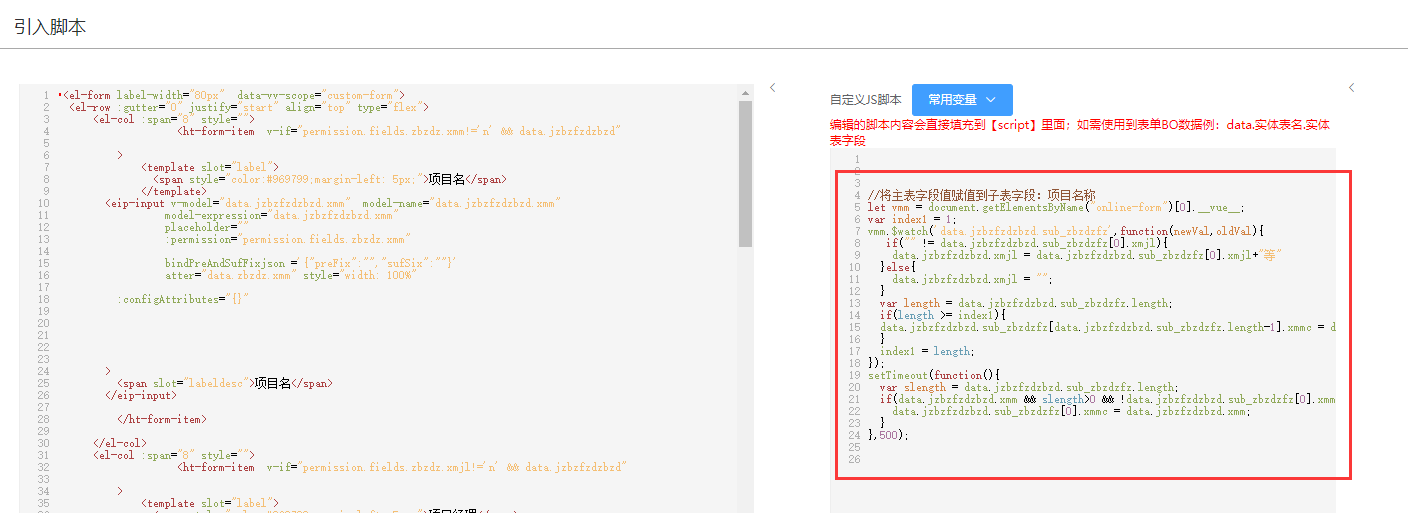
Task: Collapse the left HTML template panel chevron
Action: 773,88
